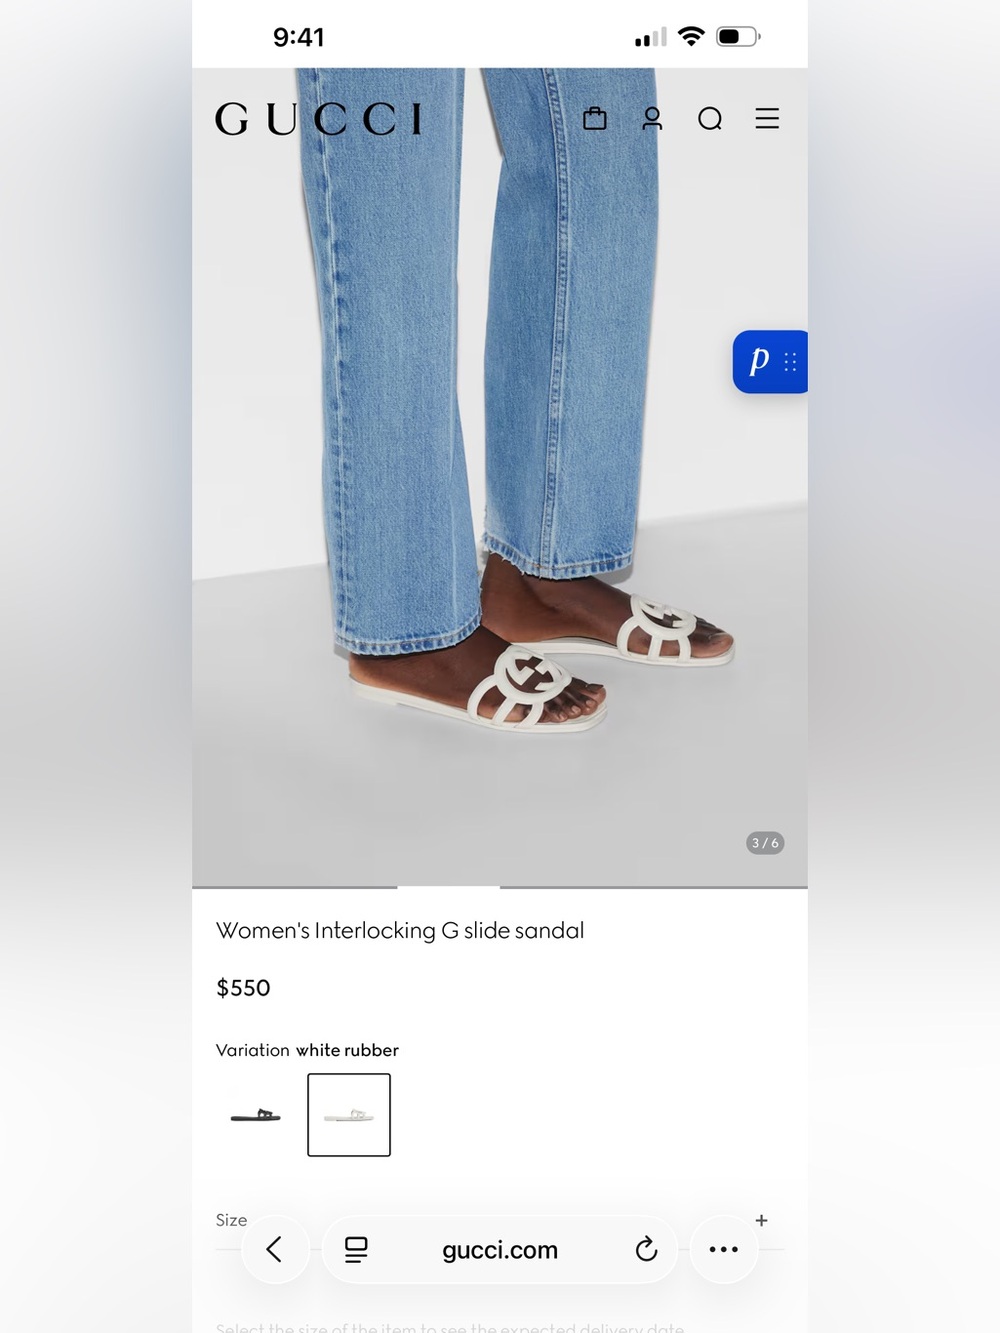Screen dimensions: 1000x1333
Task: Tap the image carousel progress bar
Action: (x=500, y=887)
